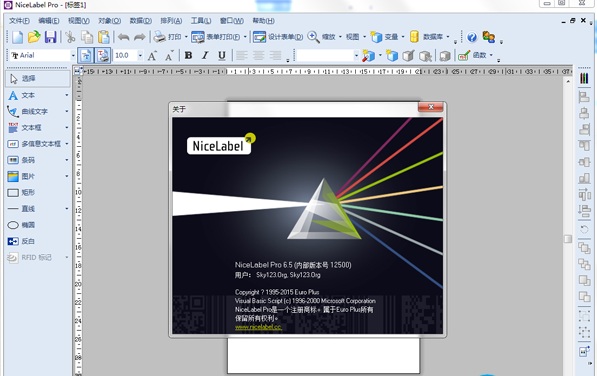Click the 数据库 database icon

click(x=414, y=37)
